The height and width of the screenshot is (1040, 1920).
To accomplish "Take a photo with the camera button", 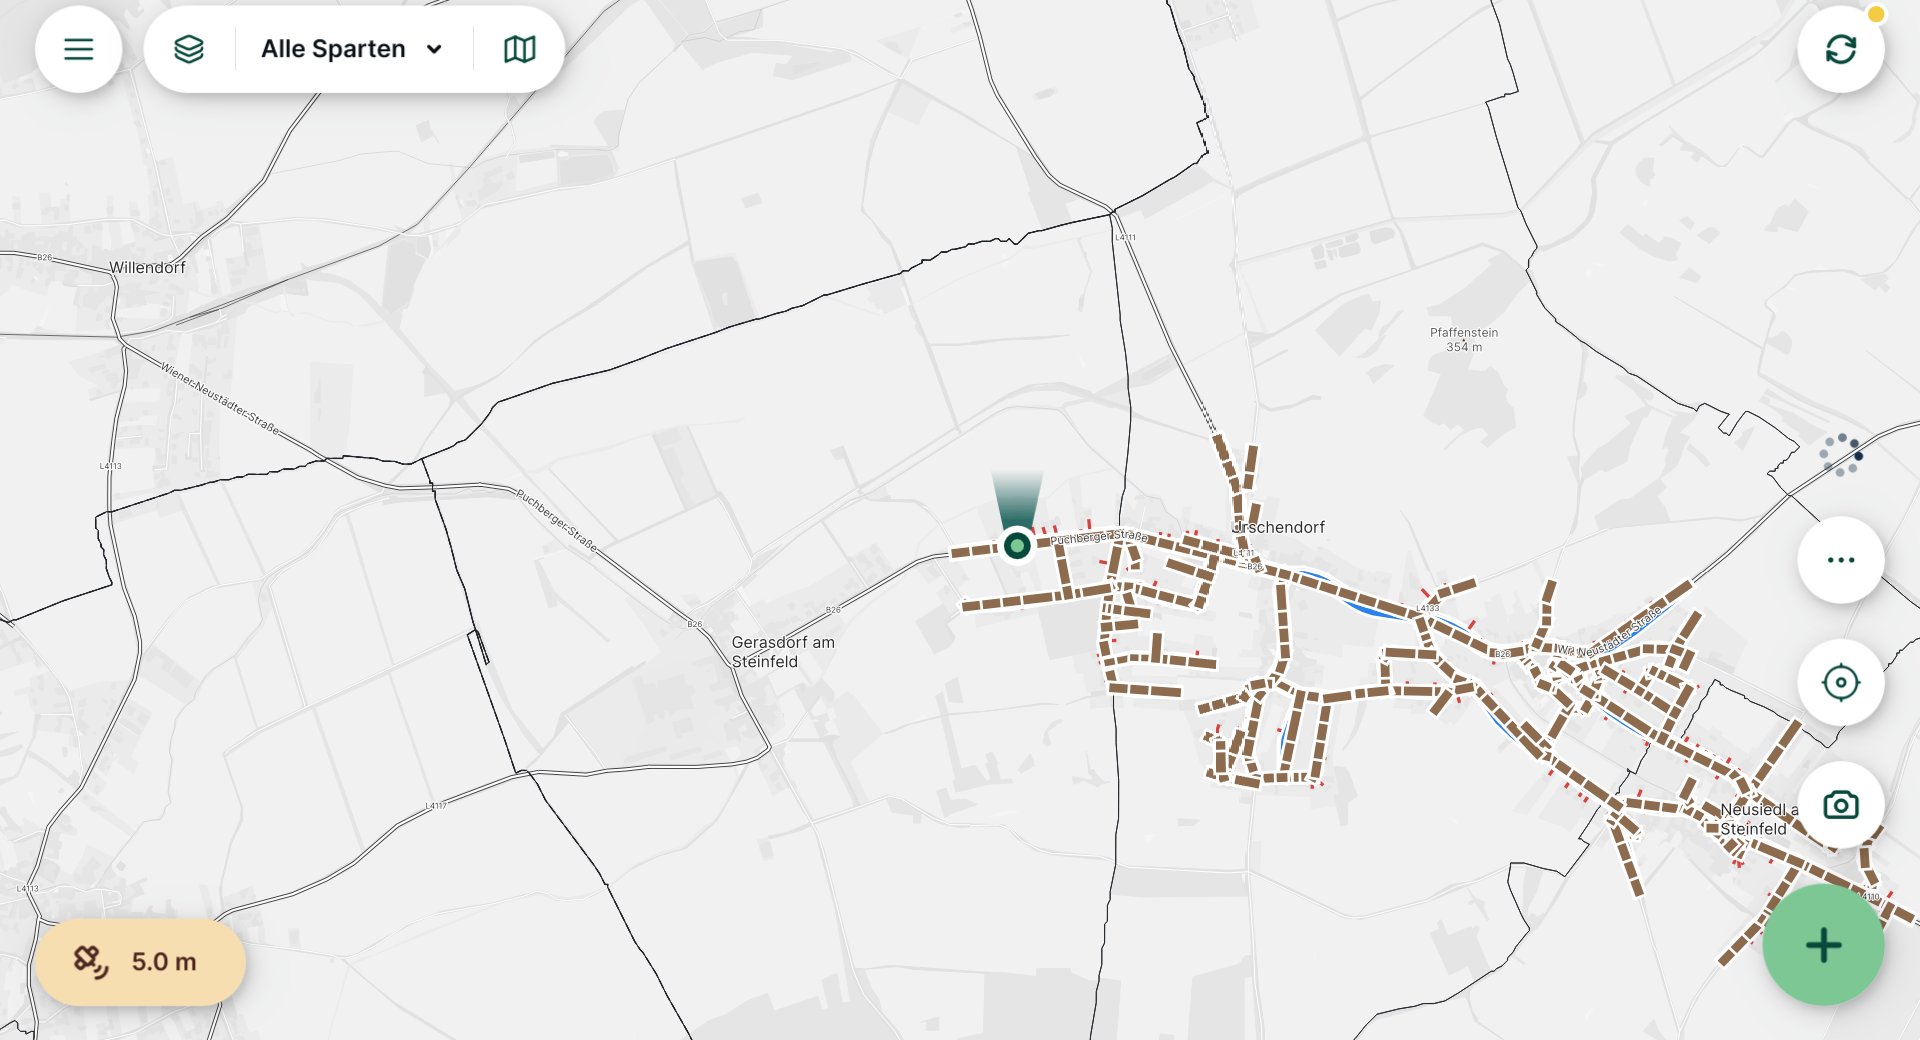I will (x=1840, y=805).
